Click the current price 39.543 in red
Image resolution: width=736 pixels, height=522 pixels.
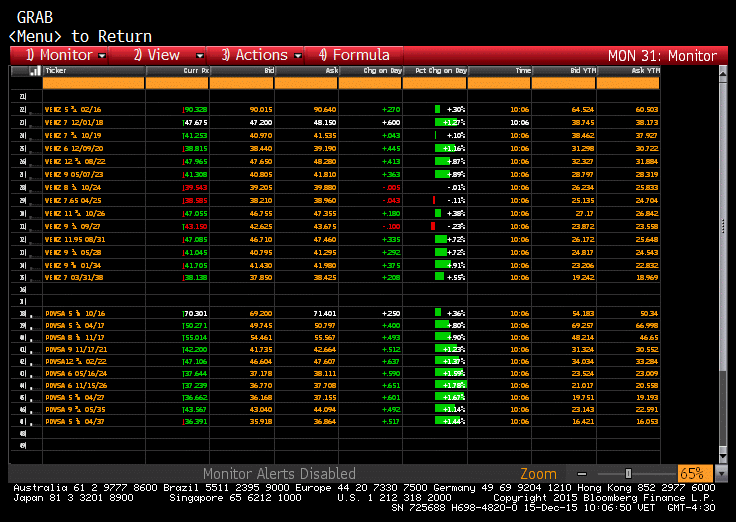(x=195, y=188)
